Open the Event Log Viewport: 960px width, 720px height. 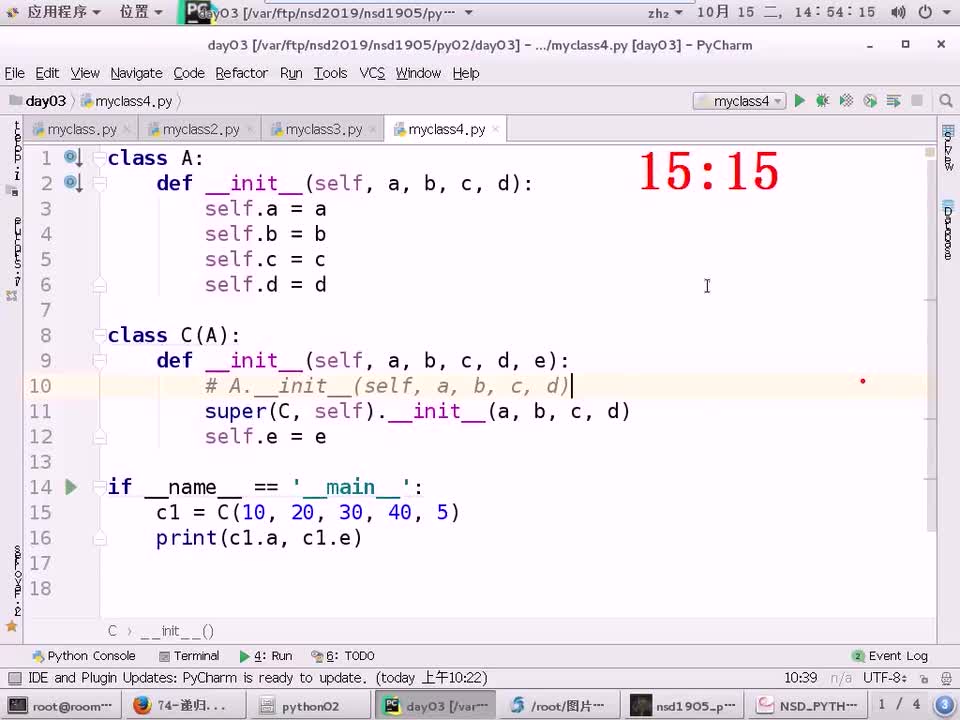pos(890,656)
